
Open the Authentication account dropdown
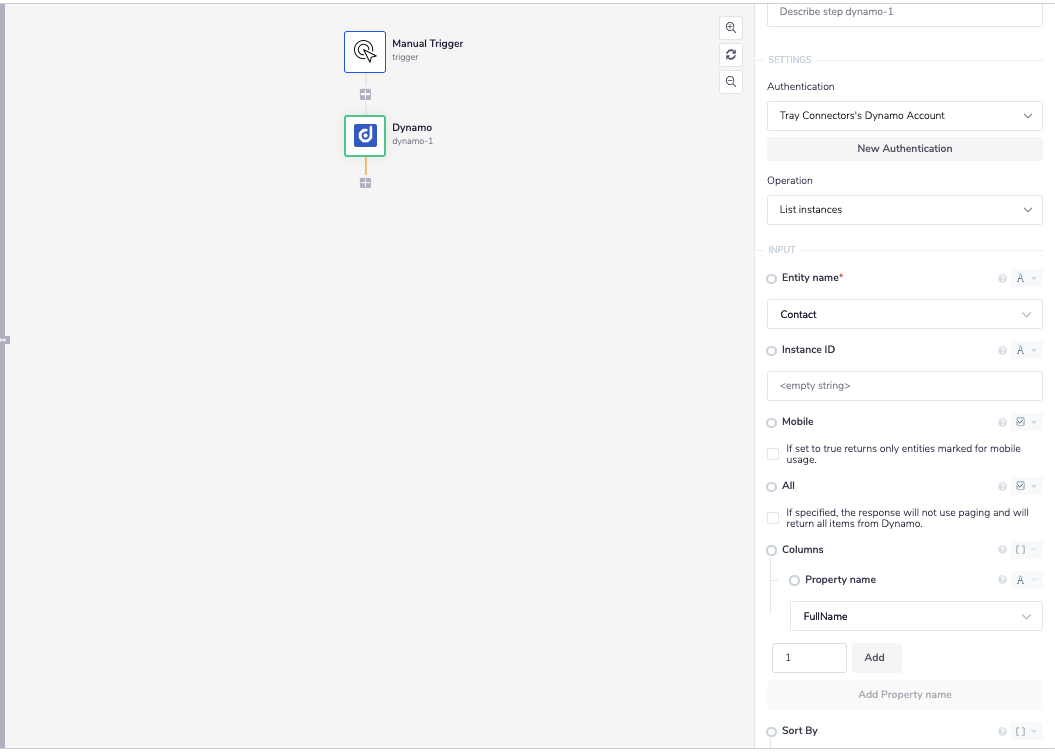pos(904,116)
